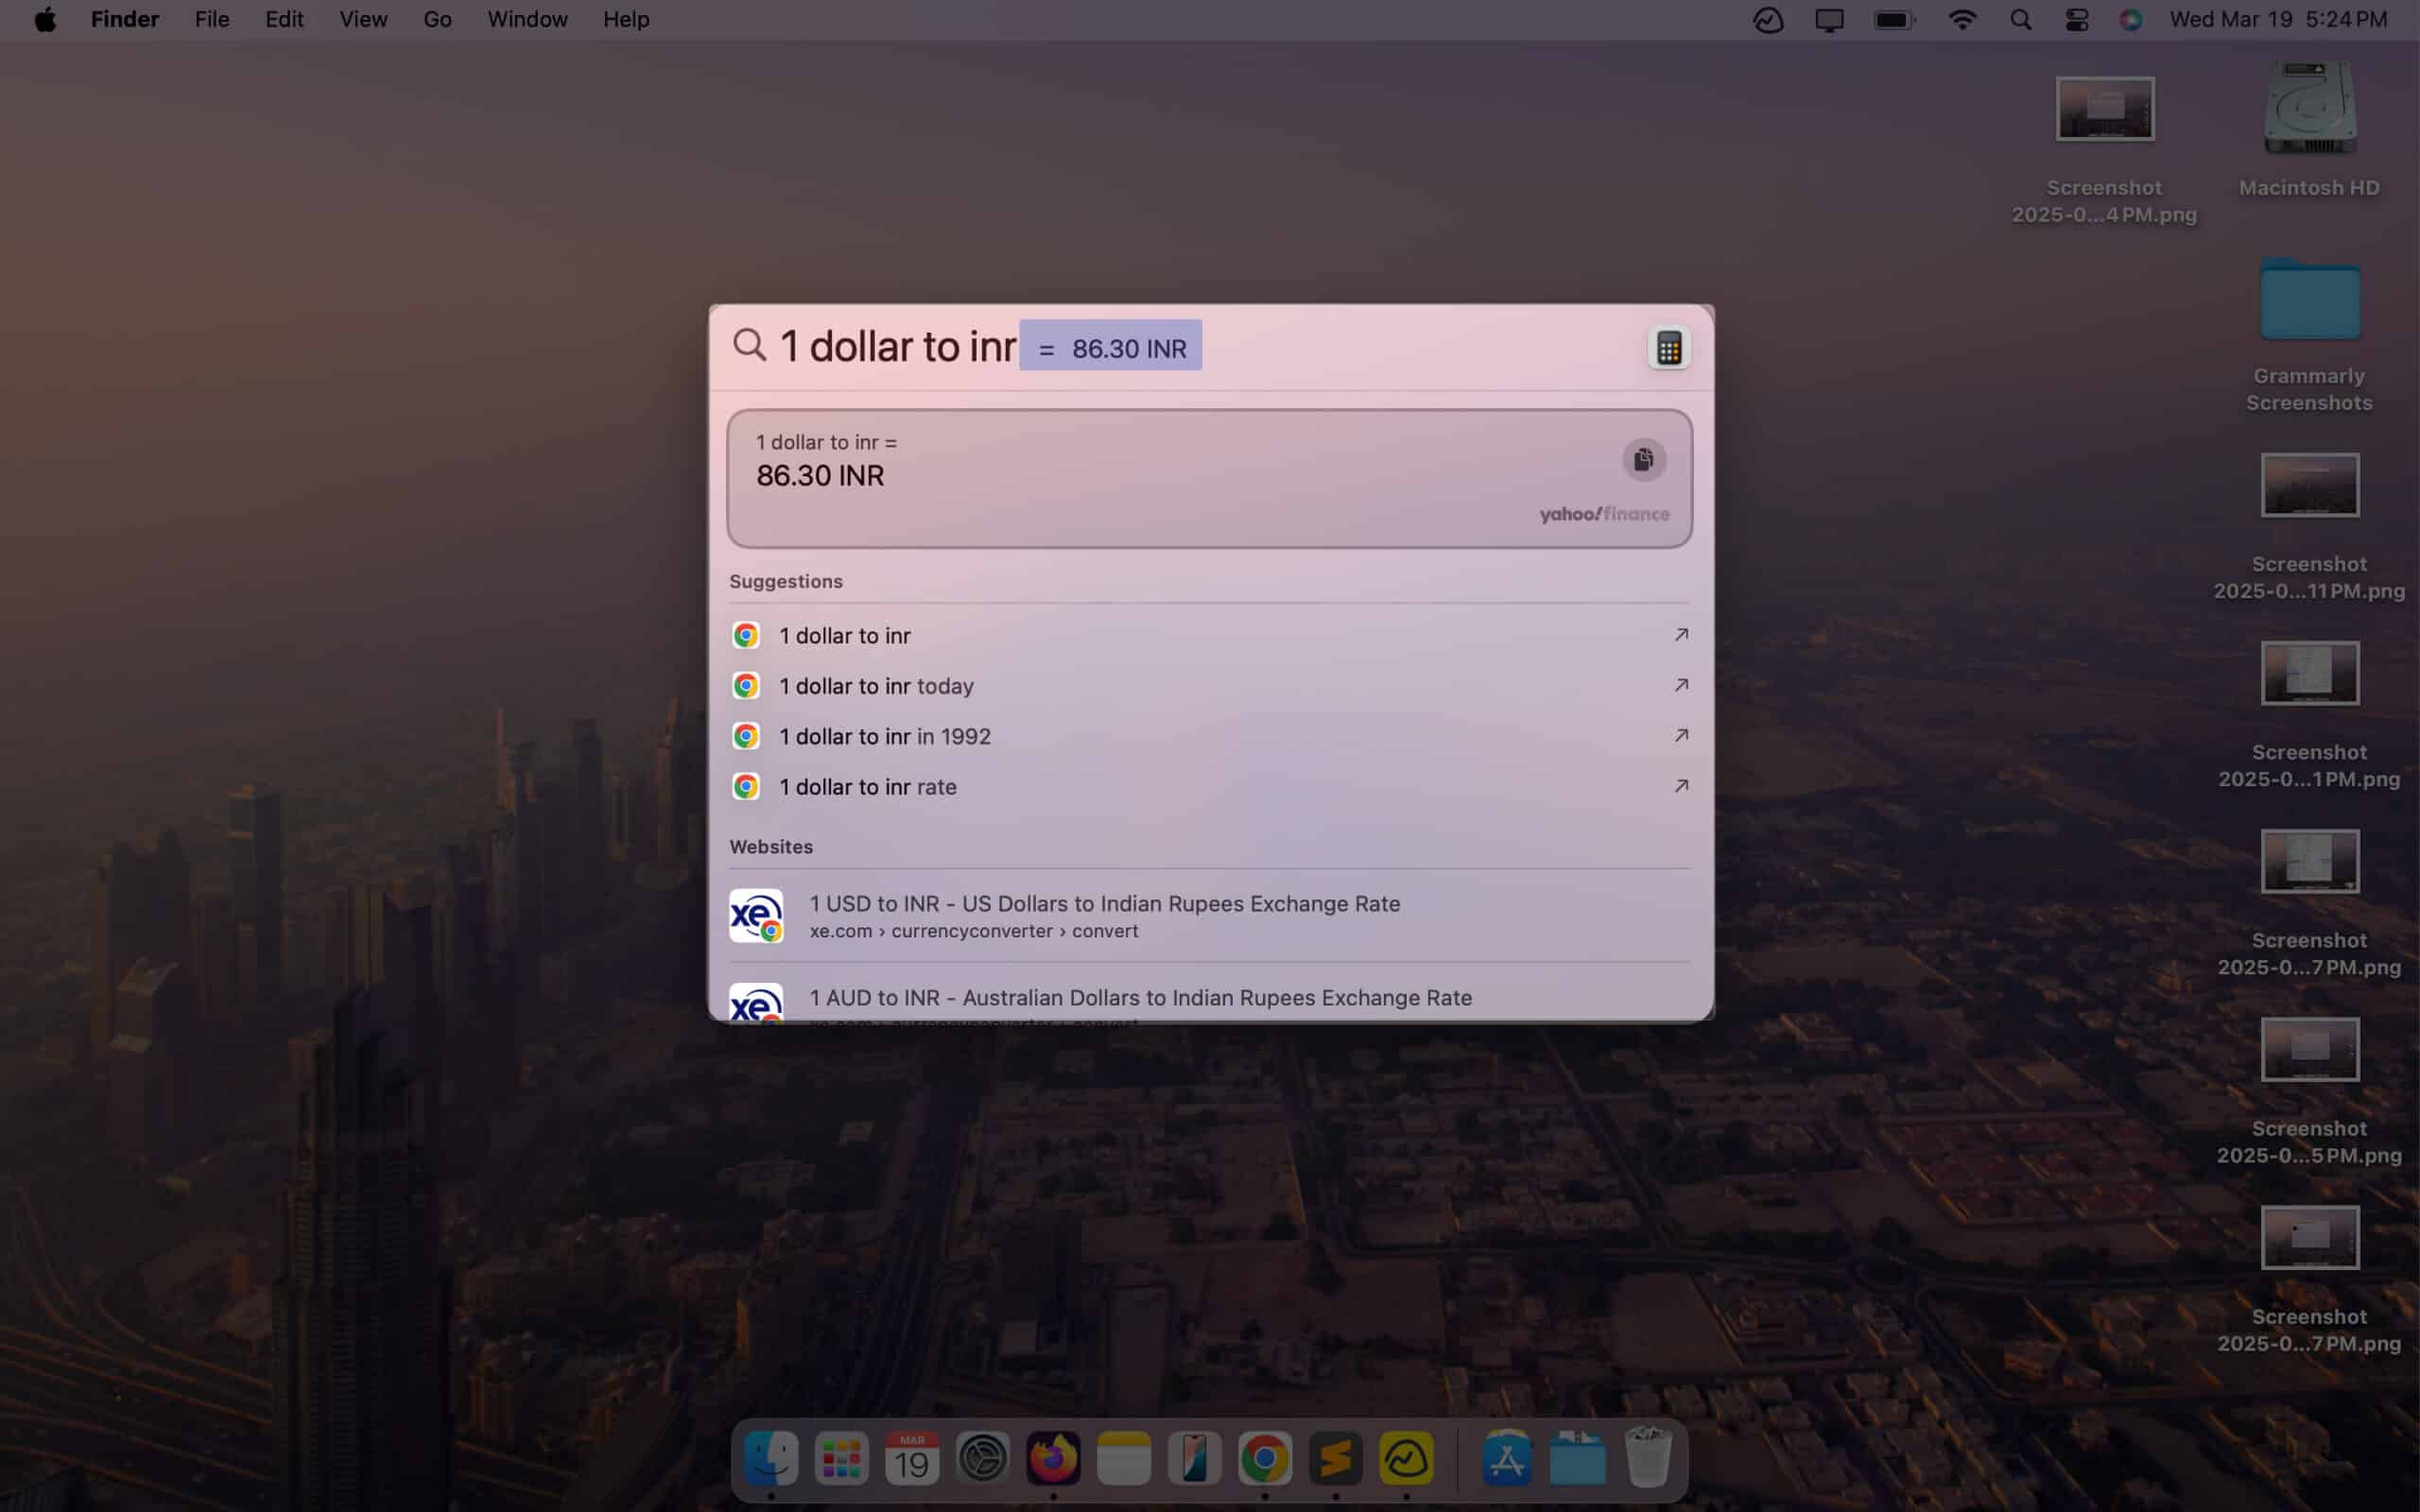This screenshot has height=1512, width=2420.
Task: Click Finder menu bar item
Action: tap(124, 19)
